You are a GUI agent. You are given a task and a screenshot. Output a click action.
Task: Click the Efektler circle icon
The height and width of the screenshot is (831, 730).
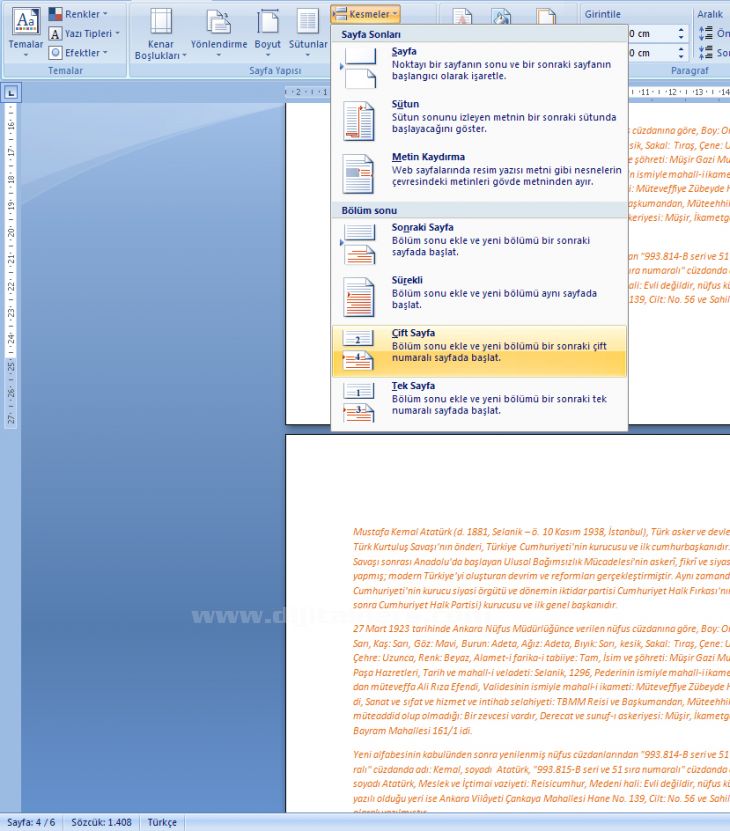(x=55, y=52)
